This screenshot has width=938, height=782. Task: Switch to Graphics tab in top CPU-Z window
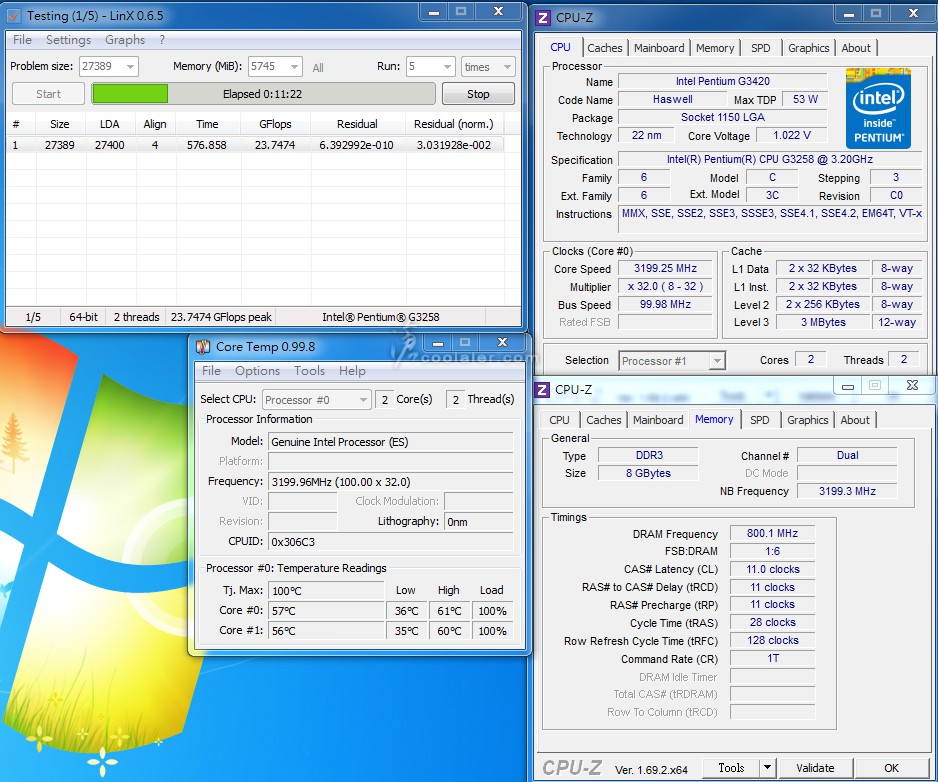coord(809,48)
